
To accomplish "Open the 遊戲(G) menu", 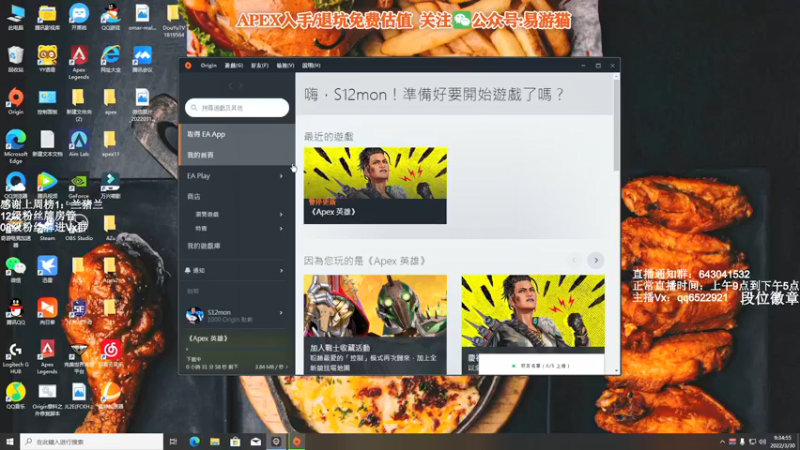I will (234, 65).
